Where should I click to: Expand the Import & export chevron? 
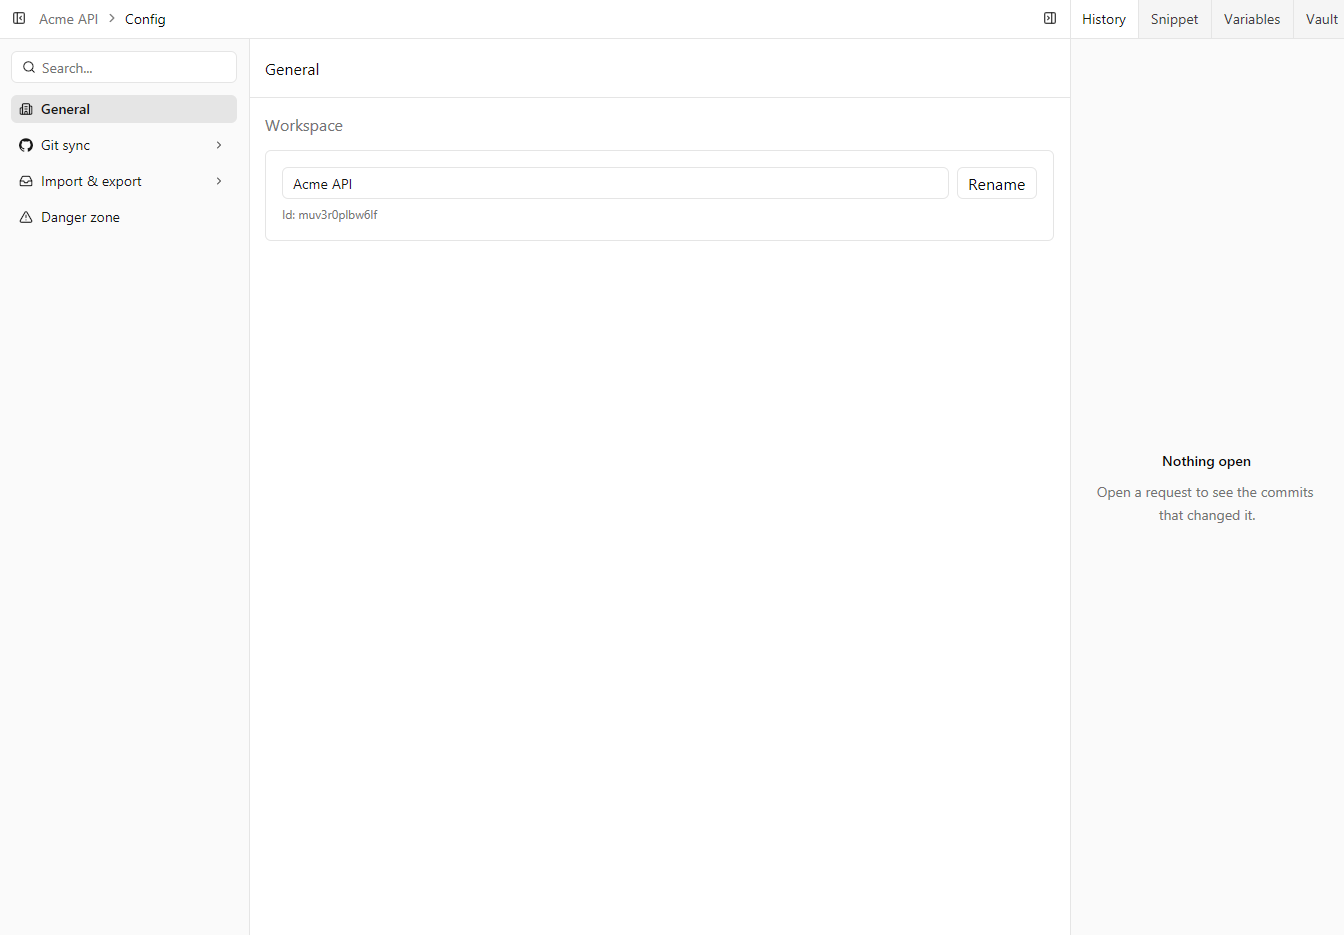[x=219, y=181]
